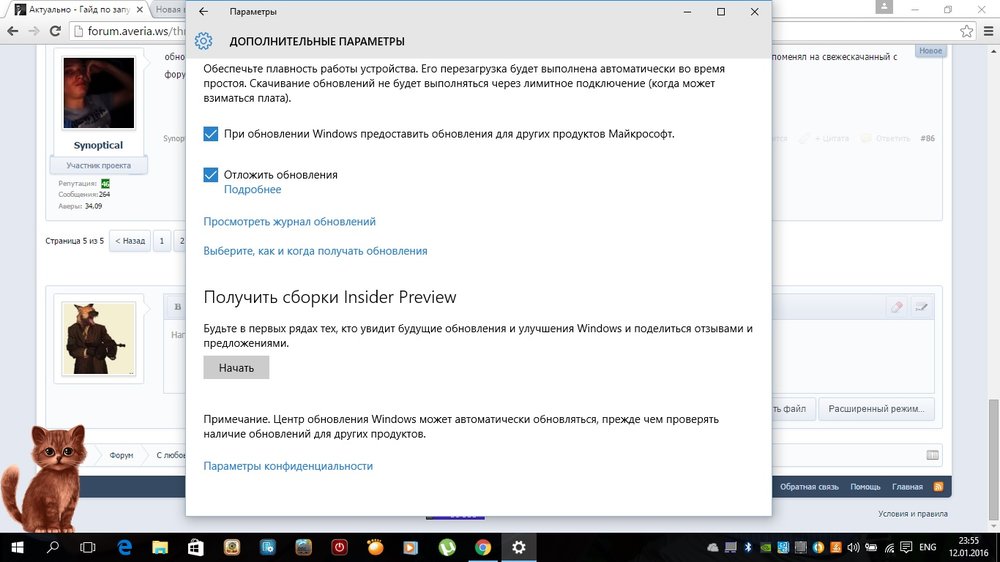The height and width of the screenshot is (562, 1000).
Task: Click '< Назад' pagination button
Action: 130,241
